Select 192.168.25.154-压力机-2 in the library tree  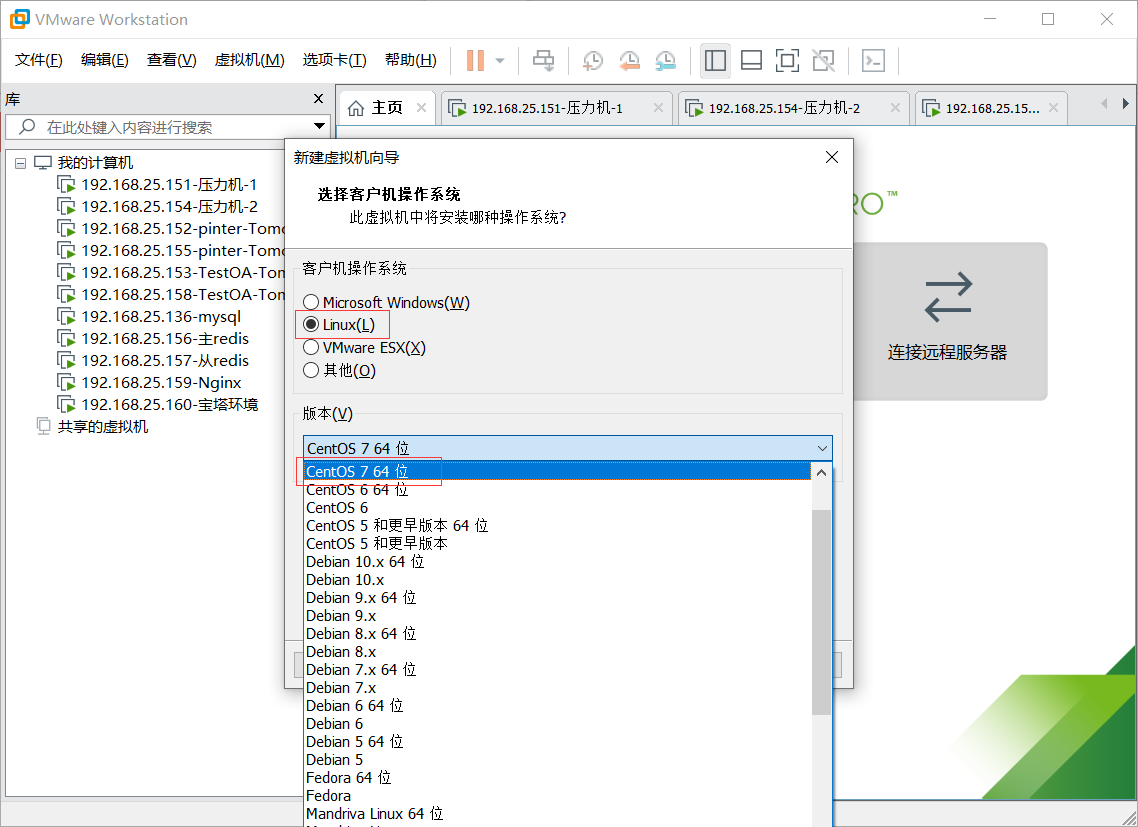tap(157, 206)
